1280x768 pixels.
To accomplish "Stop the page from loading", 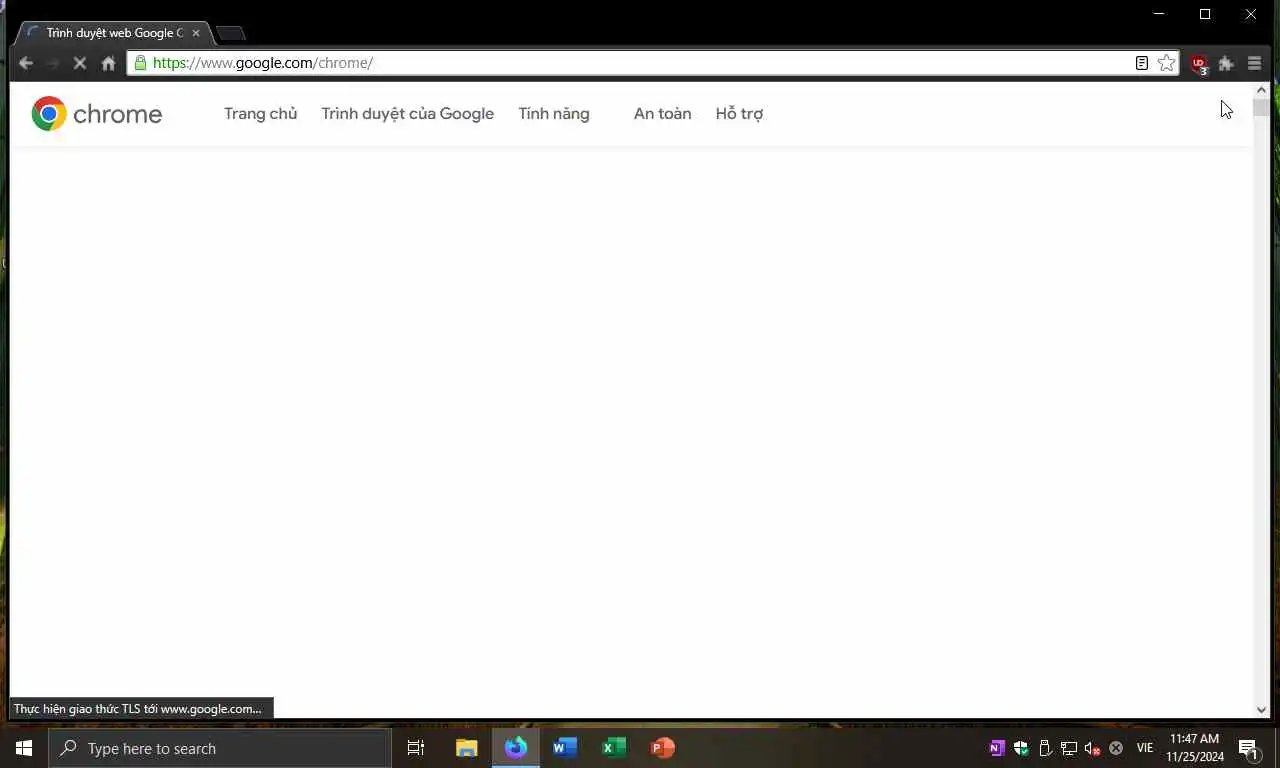I will (80, 63).
